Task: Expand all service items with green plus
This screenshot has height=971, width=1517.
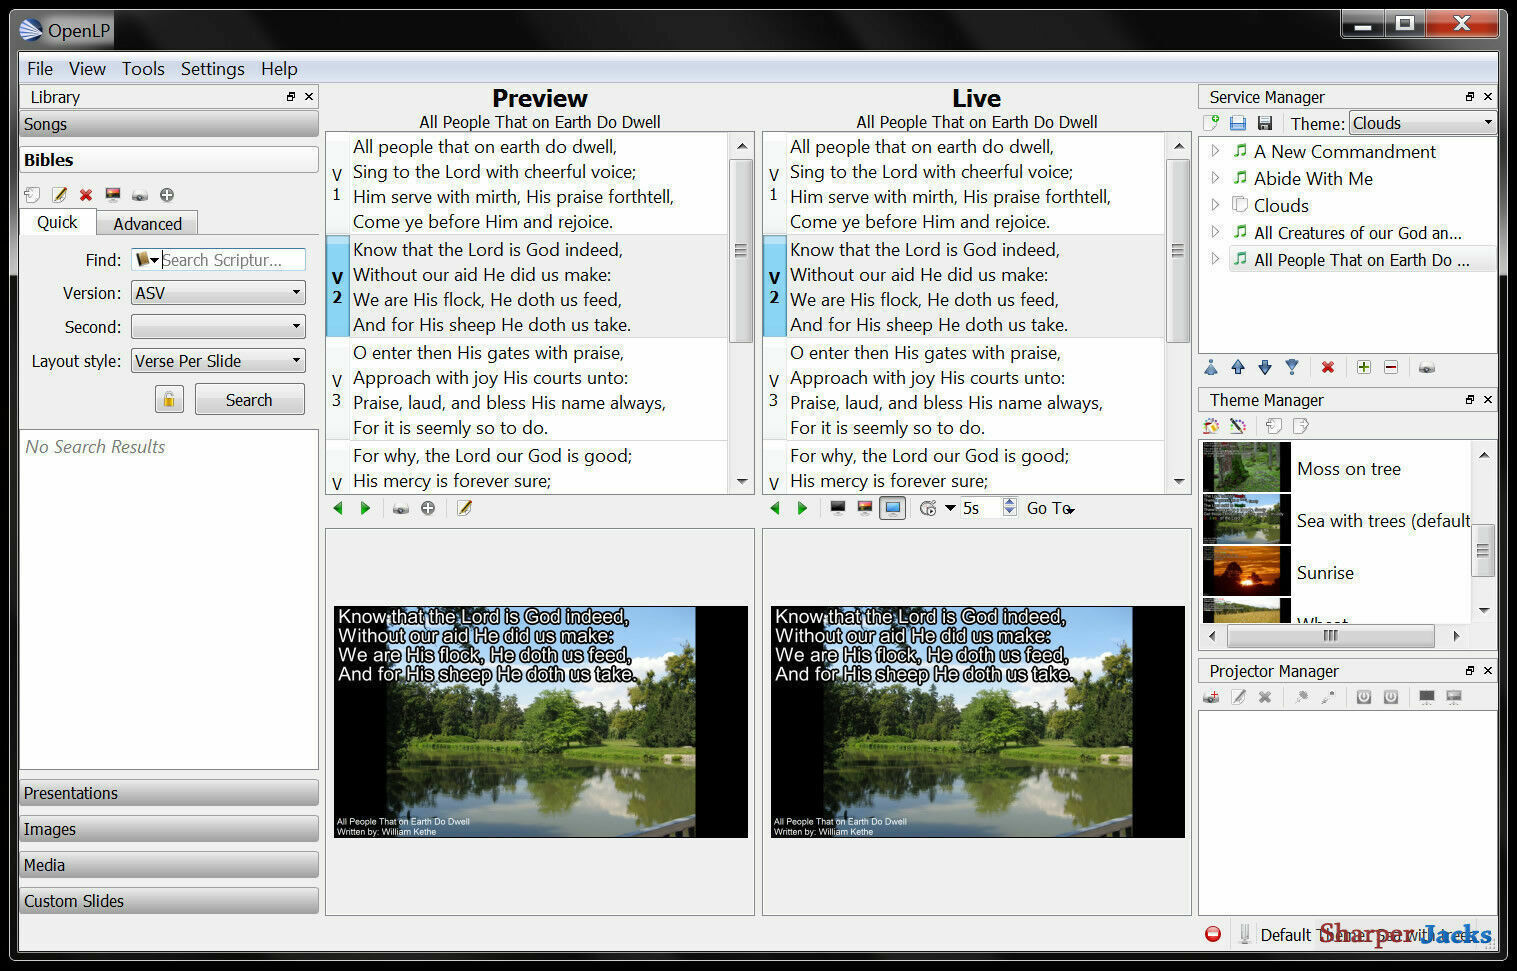Action: (x=1364, y=367)
